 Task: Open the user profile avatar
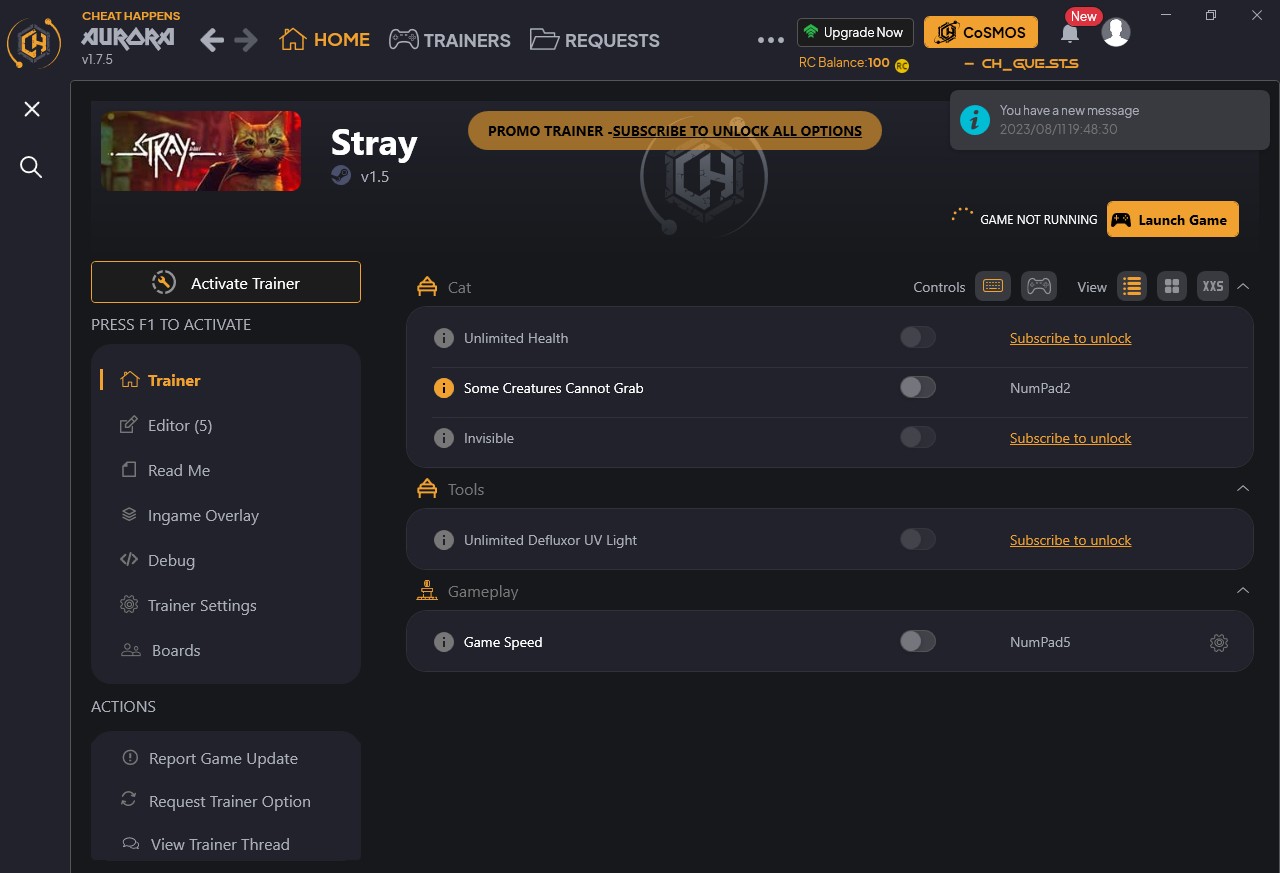click(1116, 32)
